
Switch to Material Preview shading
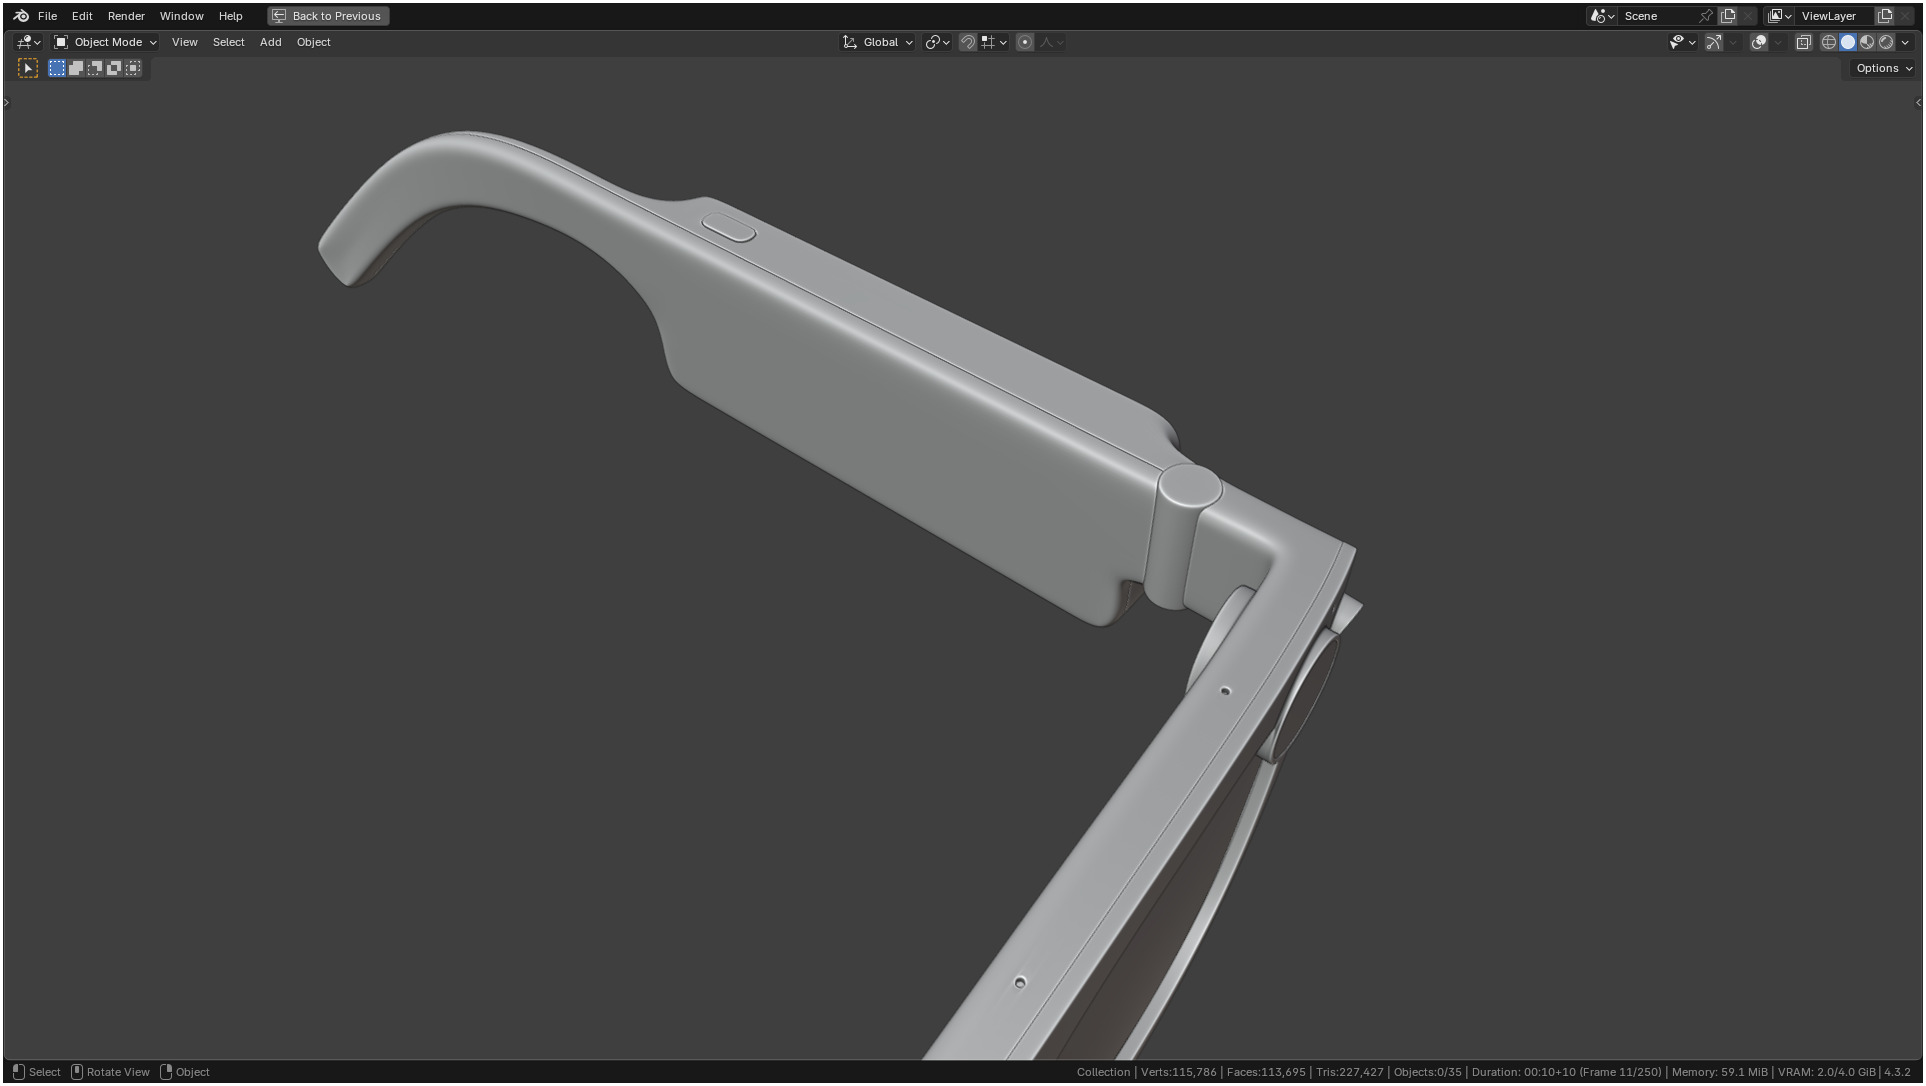(x=1867, y=42)
